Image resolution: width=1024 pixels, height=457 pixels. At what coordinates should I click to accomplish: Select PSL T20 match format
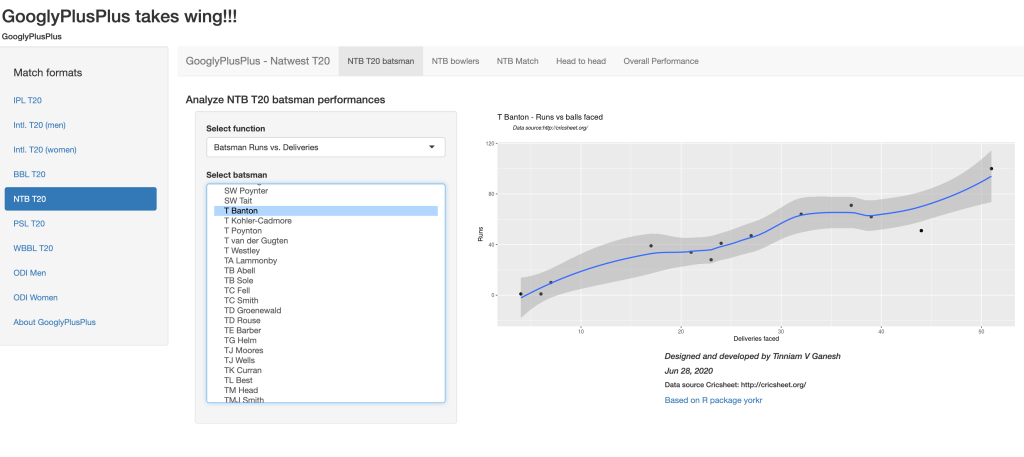click(29, 223)
